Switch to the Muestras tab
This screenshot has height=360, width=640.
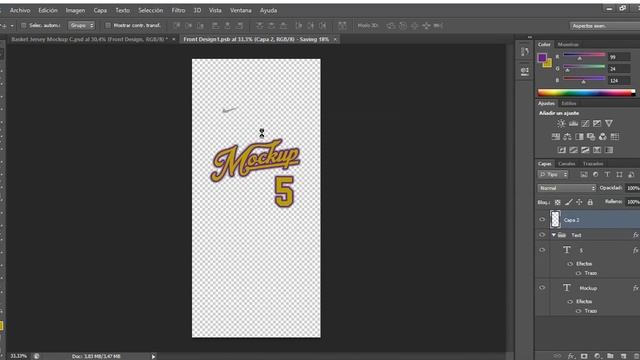pyautogui.click(x=568, y=44)
